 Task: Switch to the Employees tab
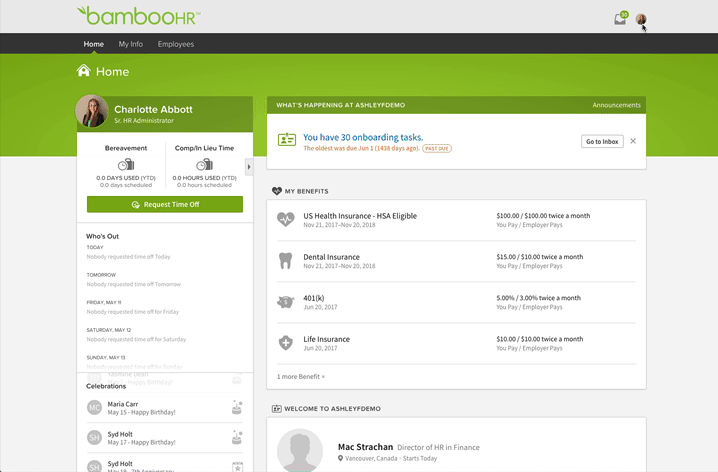pyautogui.click(x=176, y=44)
